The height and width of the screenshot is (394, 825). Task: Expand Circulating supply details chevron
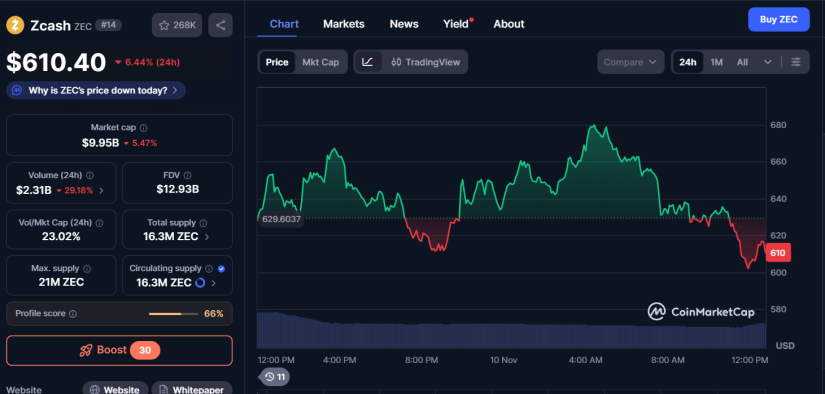point(213,284)
